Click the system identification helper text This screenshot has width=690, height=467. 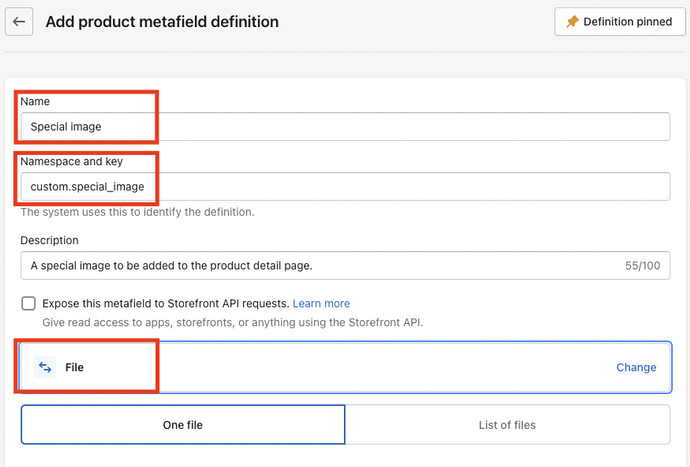pos(137,212)
